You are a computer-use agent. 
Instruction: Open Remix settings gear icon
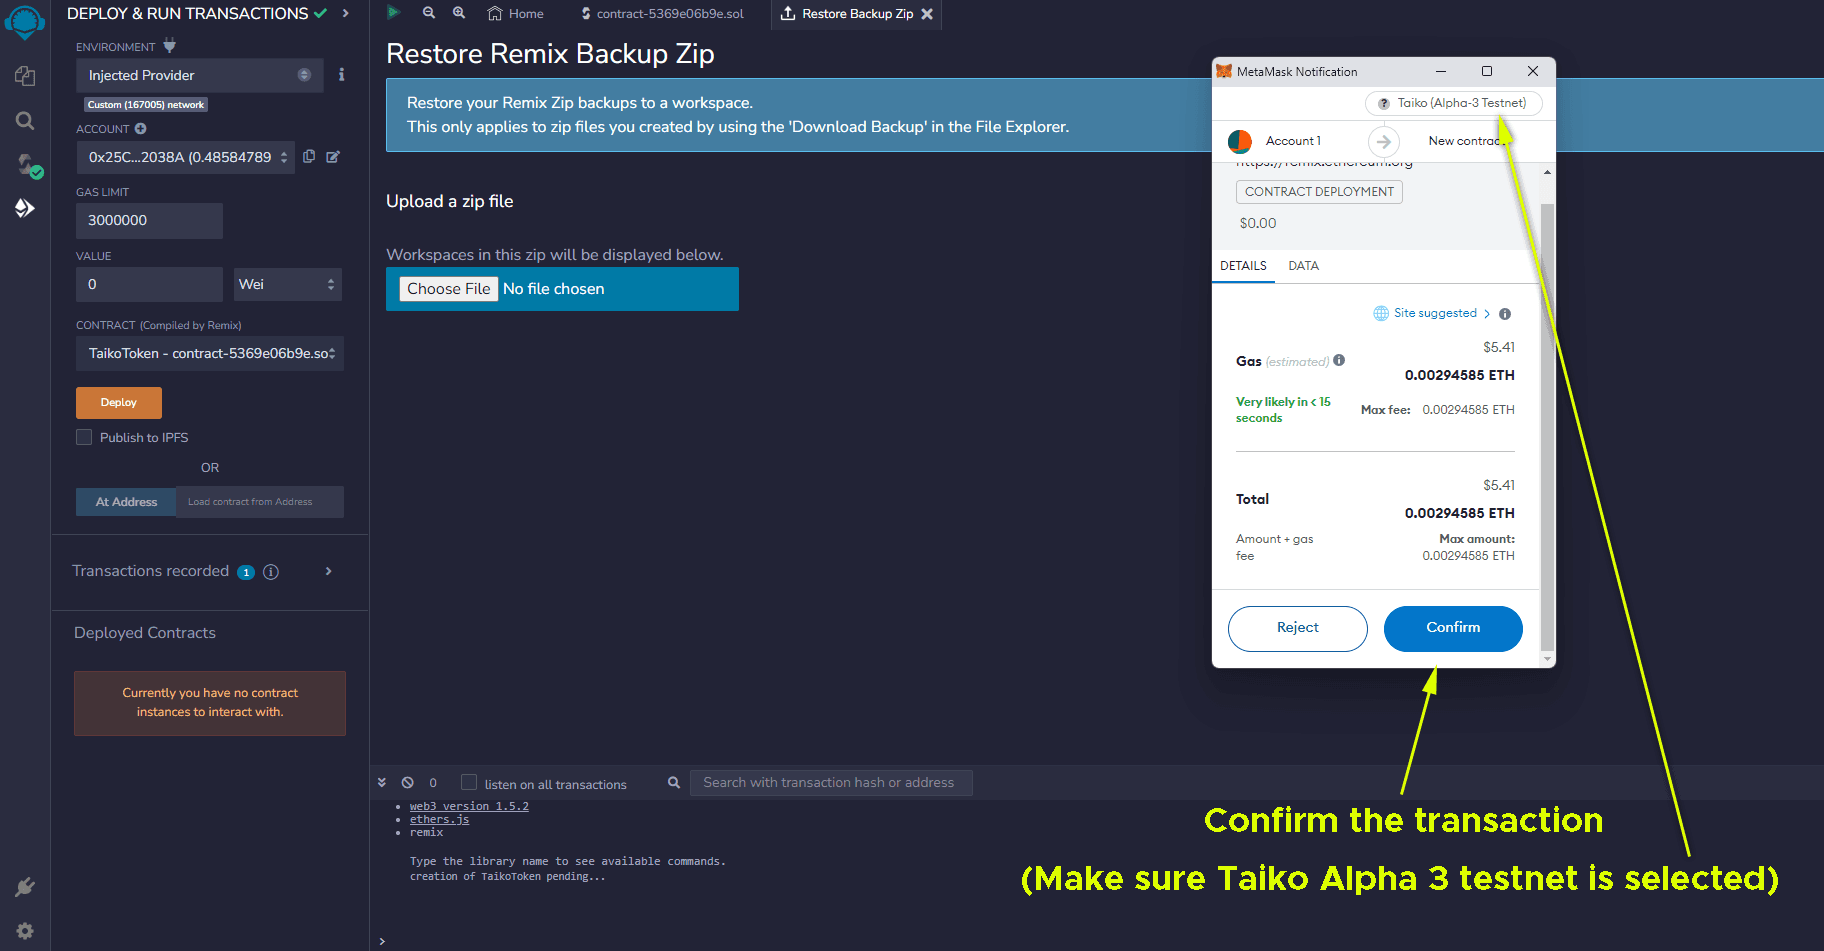pos(25,931)
